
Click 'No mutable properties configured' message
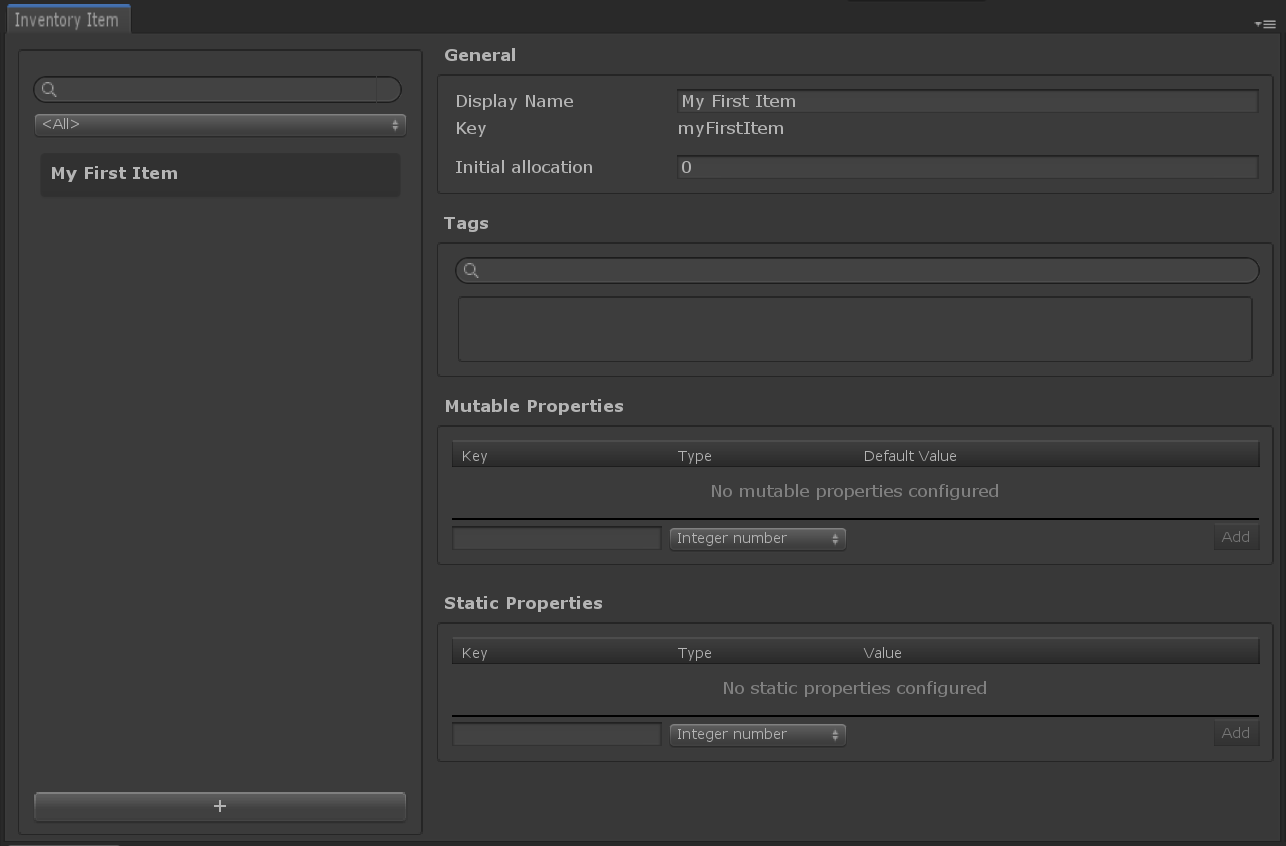tap(855, 491)
